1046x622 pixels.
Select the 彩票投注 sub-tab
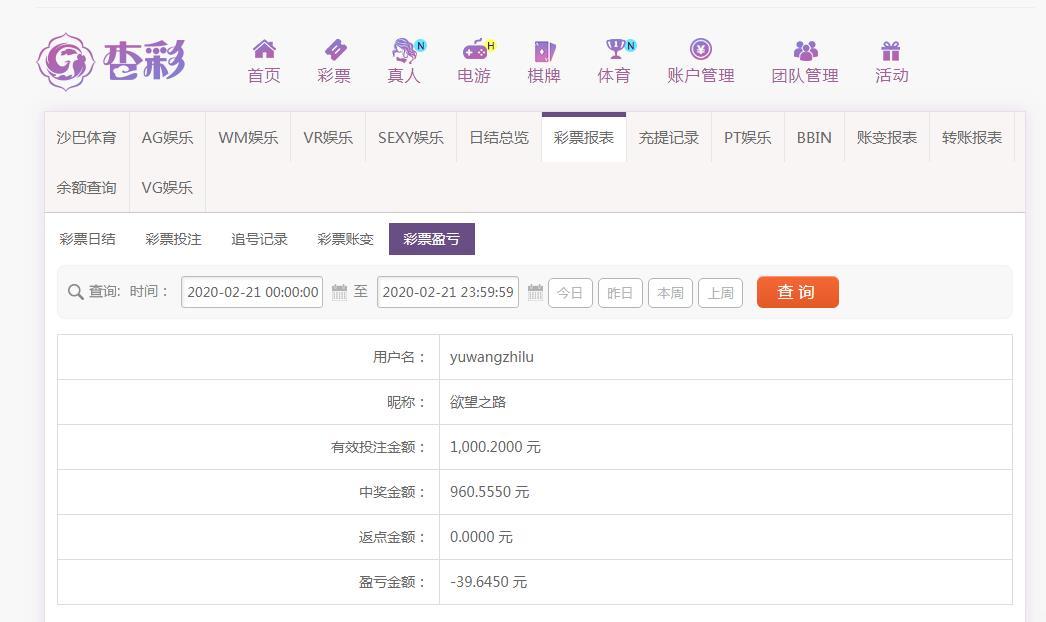pos(173,239)
